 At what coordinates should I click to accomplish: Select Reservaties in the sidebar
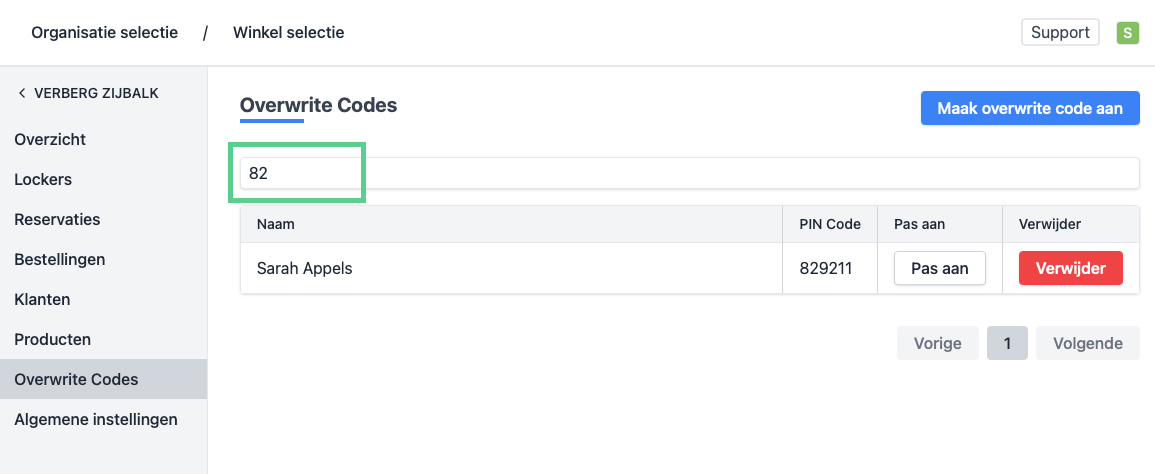tap(57, 219)
